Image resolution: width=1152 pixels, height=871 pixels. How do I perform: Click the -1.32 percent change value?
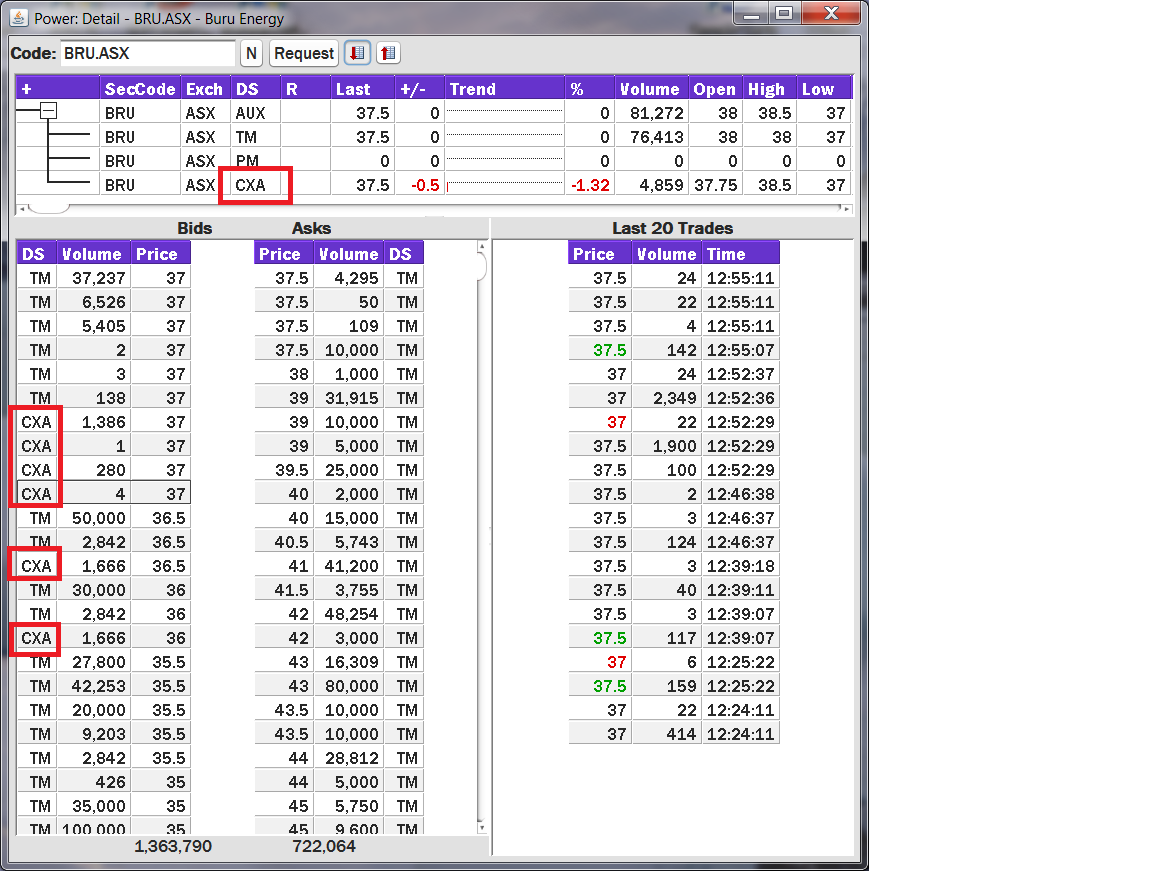[x=589, y=185]
